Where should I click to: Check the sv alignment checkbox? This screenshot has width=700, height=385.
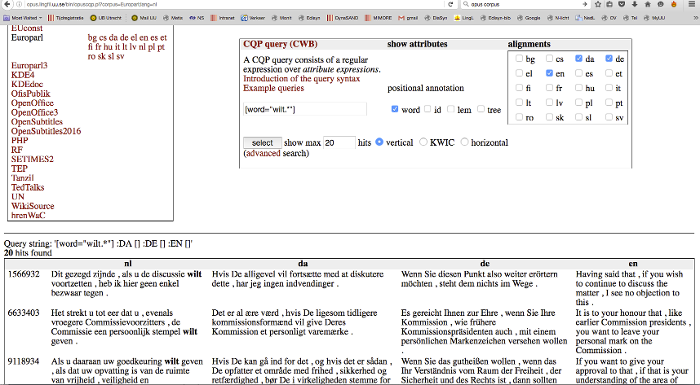point(609,117)
